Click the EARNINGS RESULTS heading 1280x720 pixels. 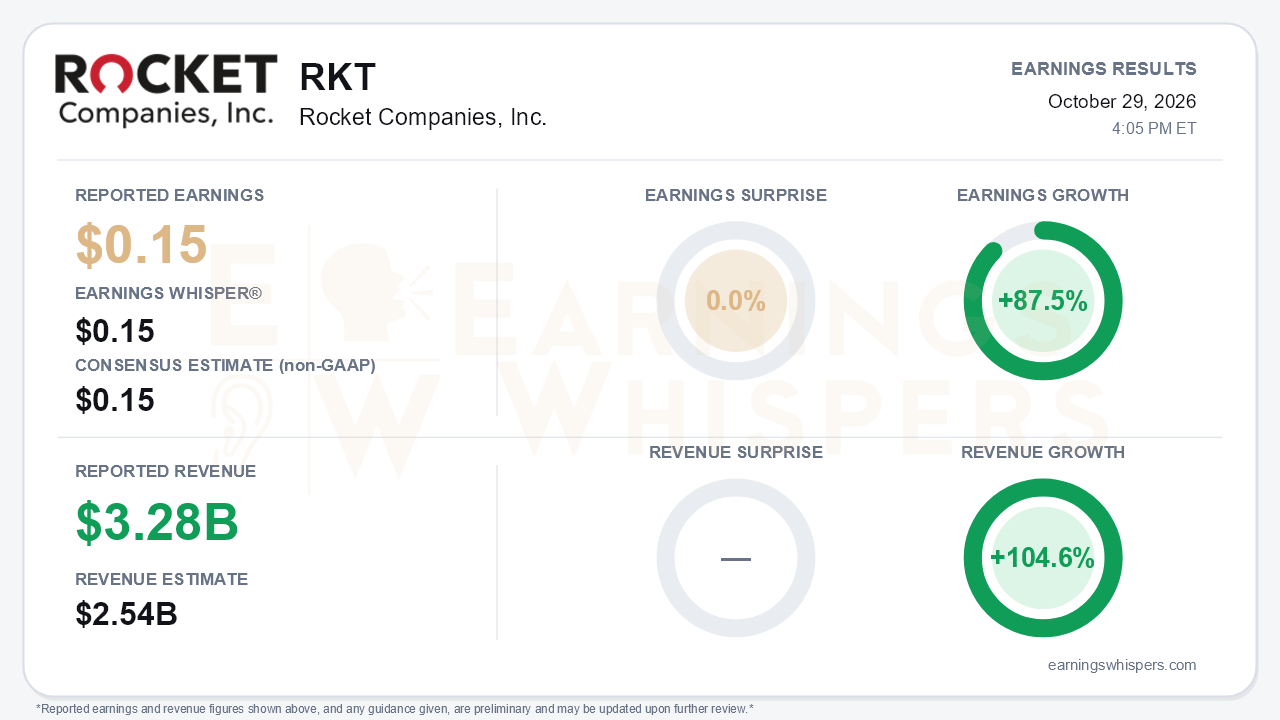pos(1104,69)
